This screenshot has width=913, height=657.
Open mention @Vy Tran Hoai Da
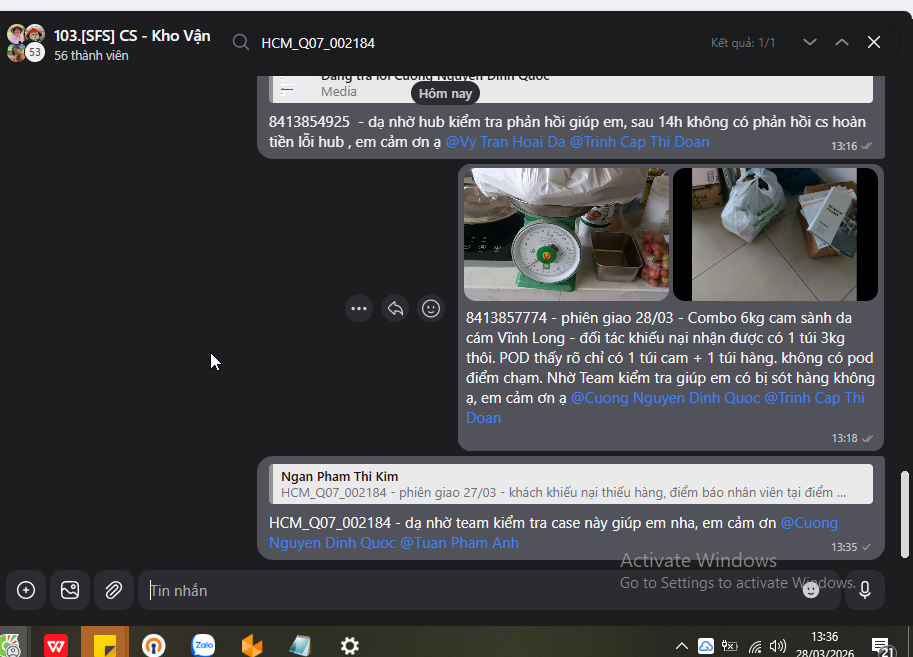505,142
